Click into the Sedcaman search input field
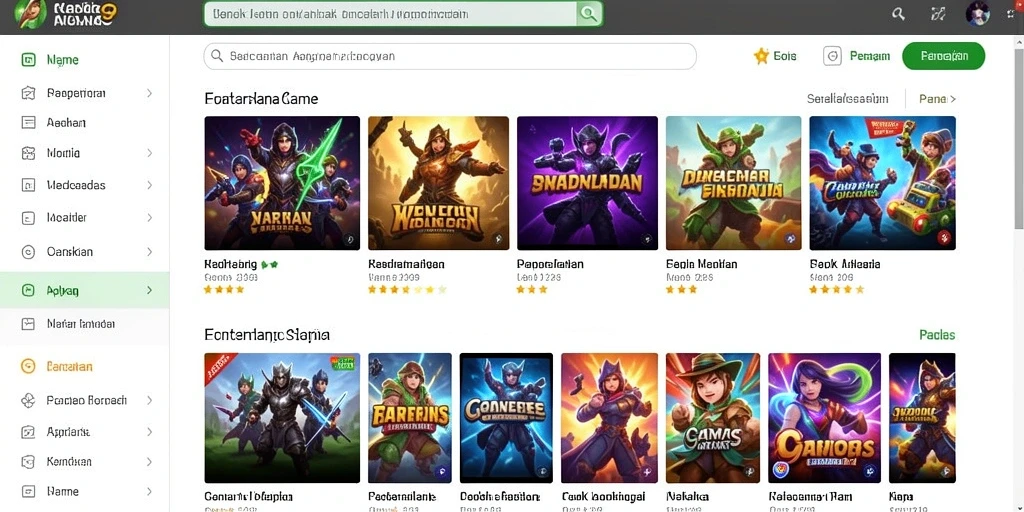 click(450, 56)
